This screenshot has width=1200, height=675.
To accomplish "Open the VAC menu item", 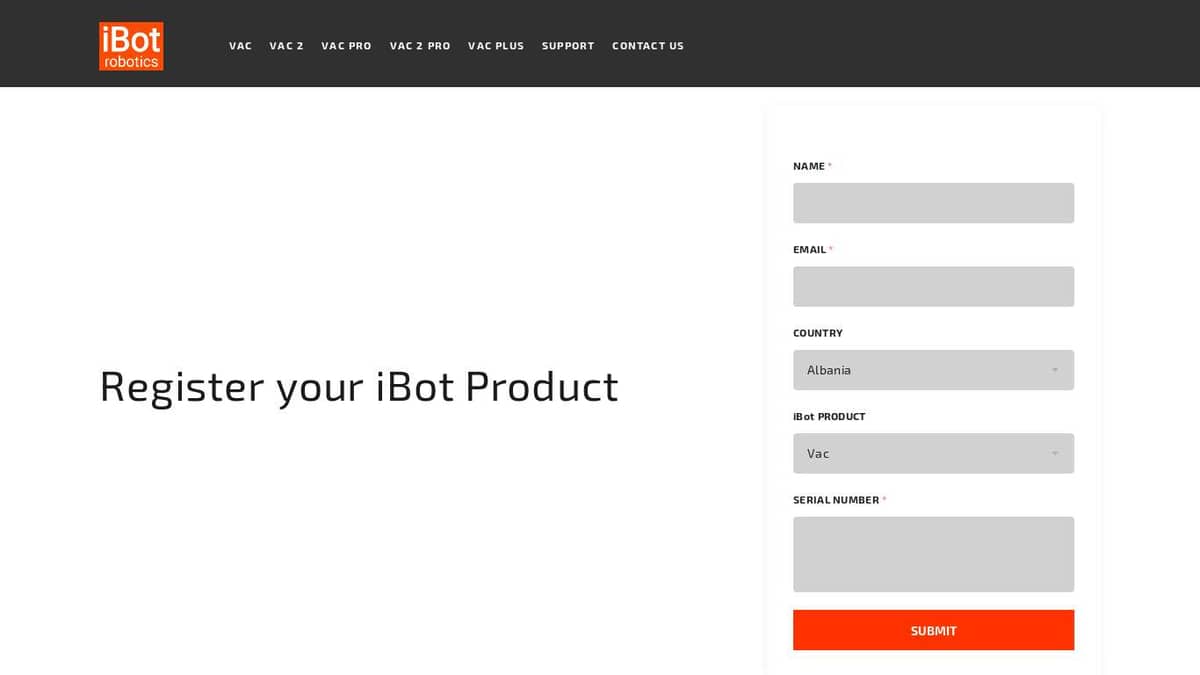I will [240, 45].
